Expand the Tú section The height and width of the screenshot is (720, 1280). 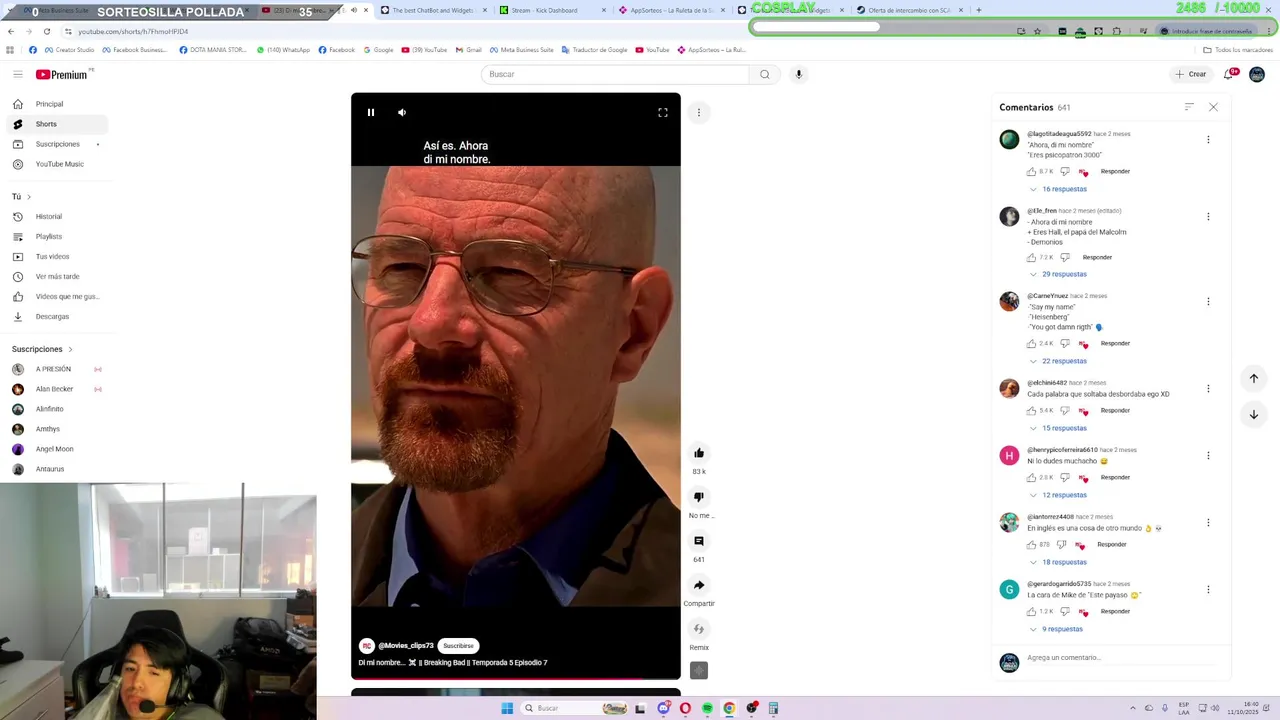(22, 196)
